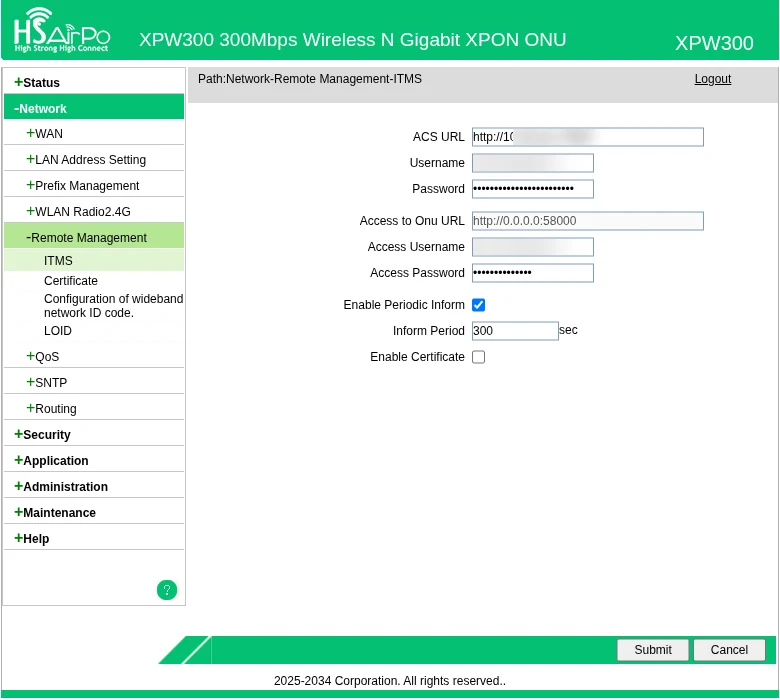Expand LAN Address Setting submenu

pyautogui.click(x=86, y=160)
